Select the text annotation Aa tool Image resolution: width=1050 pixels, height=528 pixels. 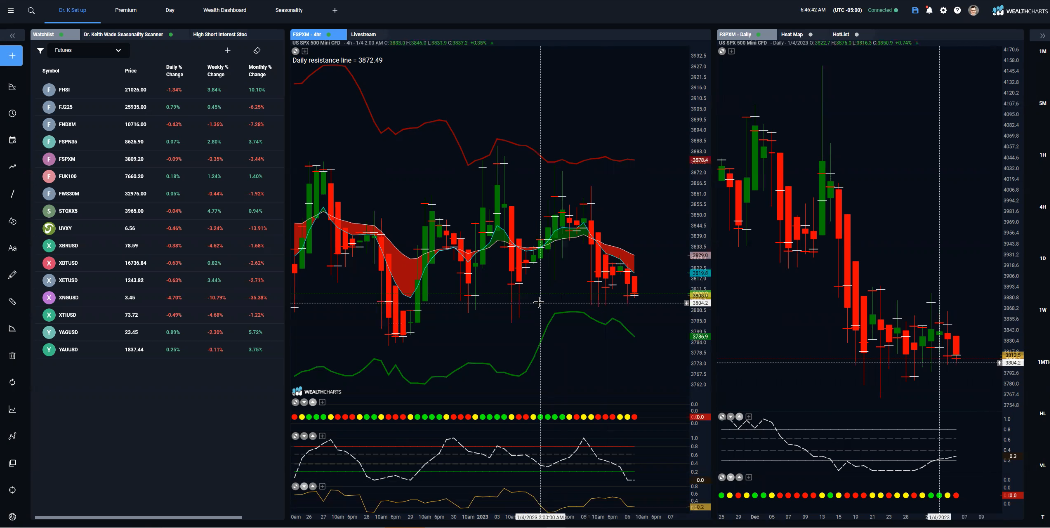coord(12,248)
